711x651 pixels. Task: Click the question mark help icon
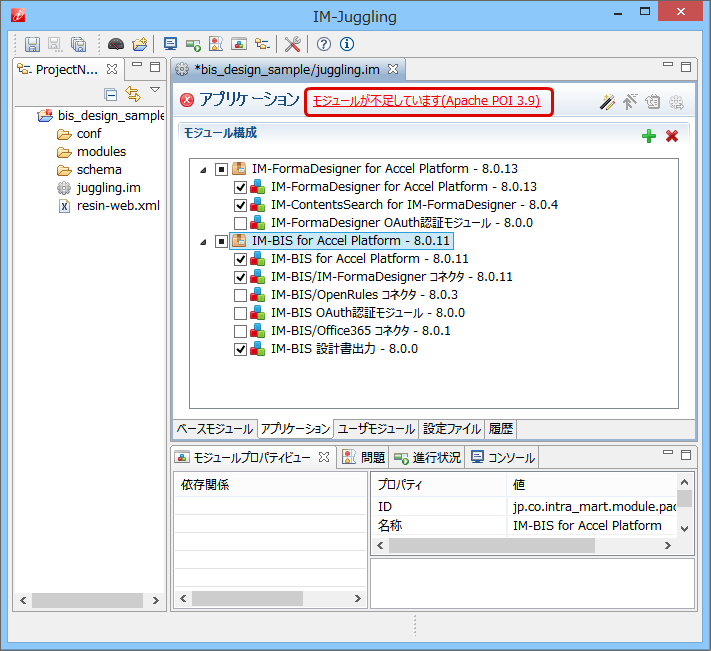[324, 44]
